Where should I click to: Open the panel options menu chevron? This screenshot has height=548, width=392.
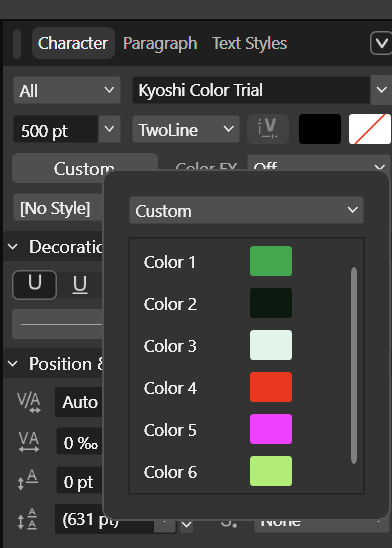pos(381,43)
